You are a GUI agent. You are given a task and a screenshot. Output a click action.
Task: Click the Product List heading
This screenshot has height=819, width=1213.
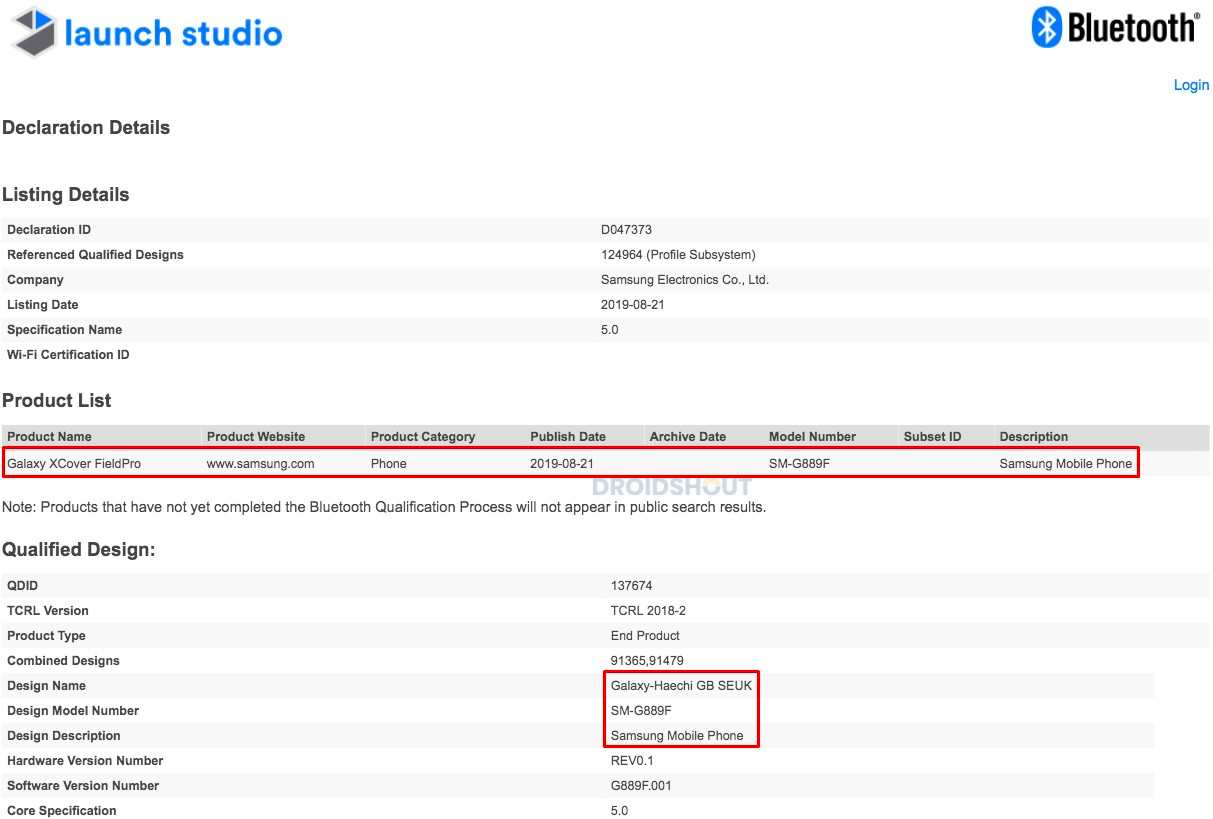coord(57,400)
